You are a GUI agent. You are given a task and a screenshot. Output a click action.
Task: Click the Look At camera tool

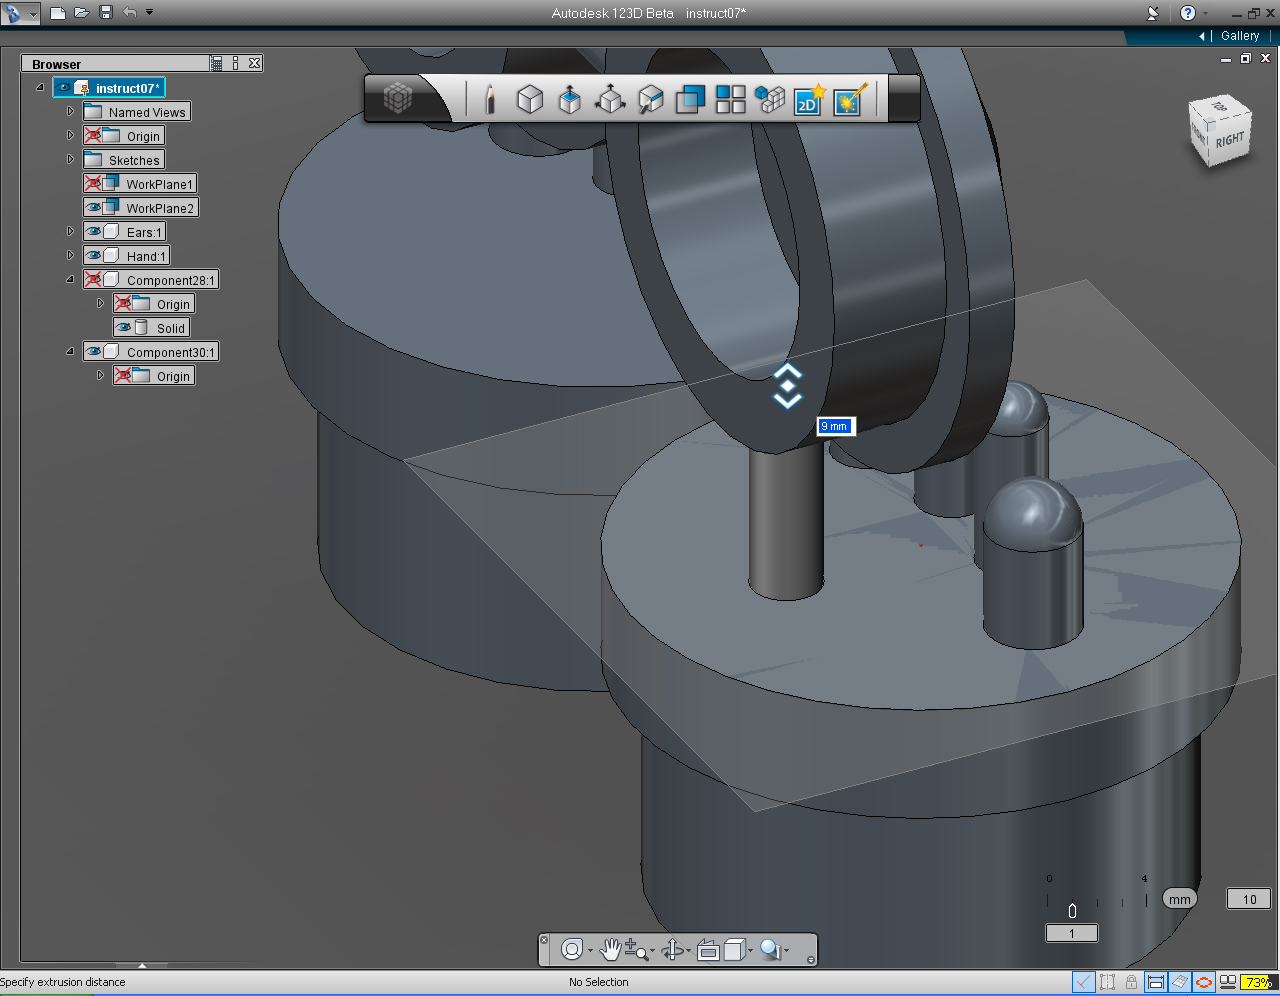tap(708, 950)
